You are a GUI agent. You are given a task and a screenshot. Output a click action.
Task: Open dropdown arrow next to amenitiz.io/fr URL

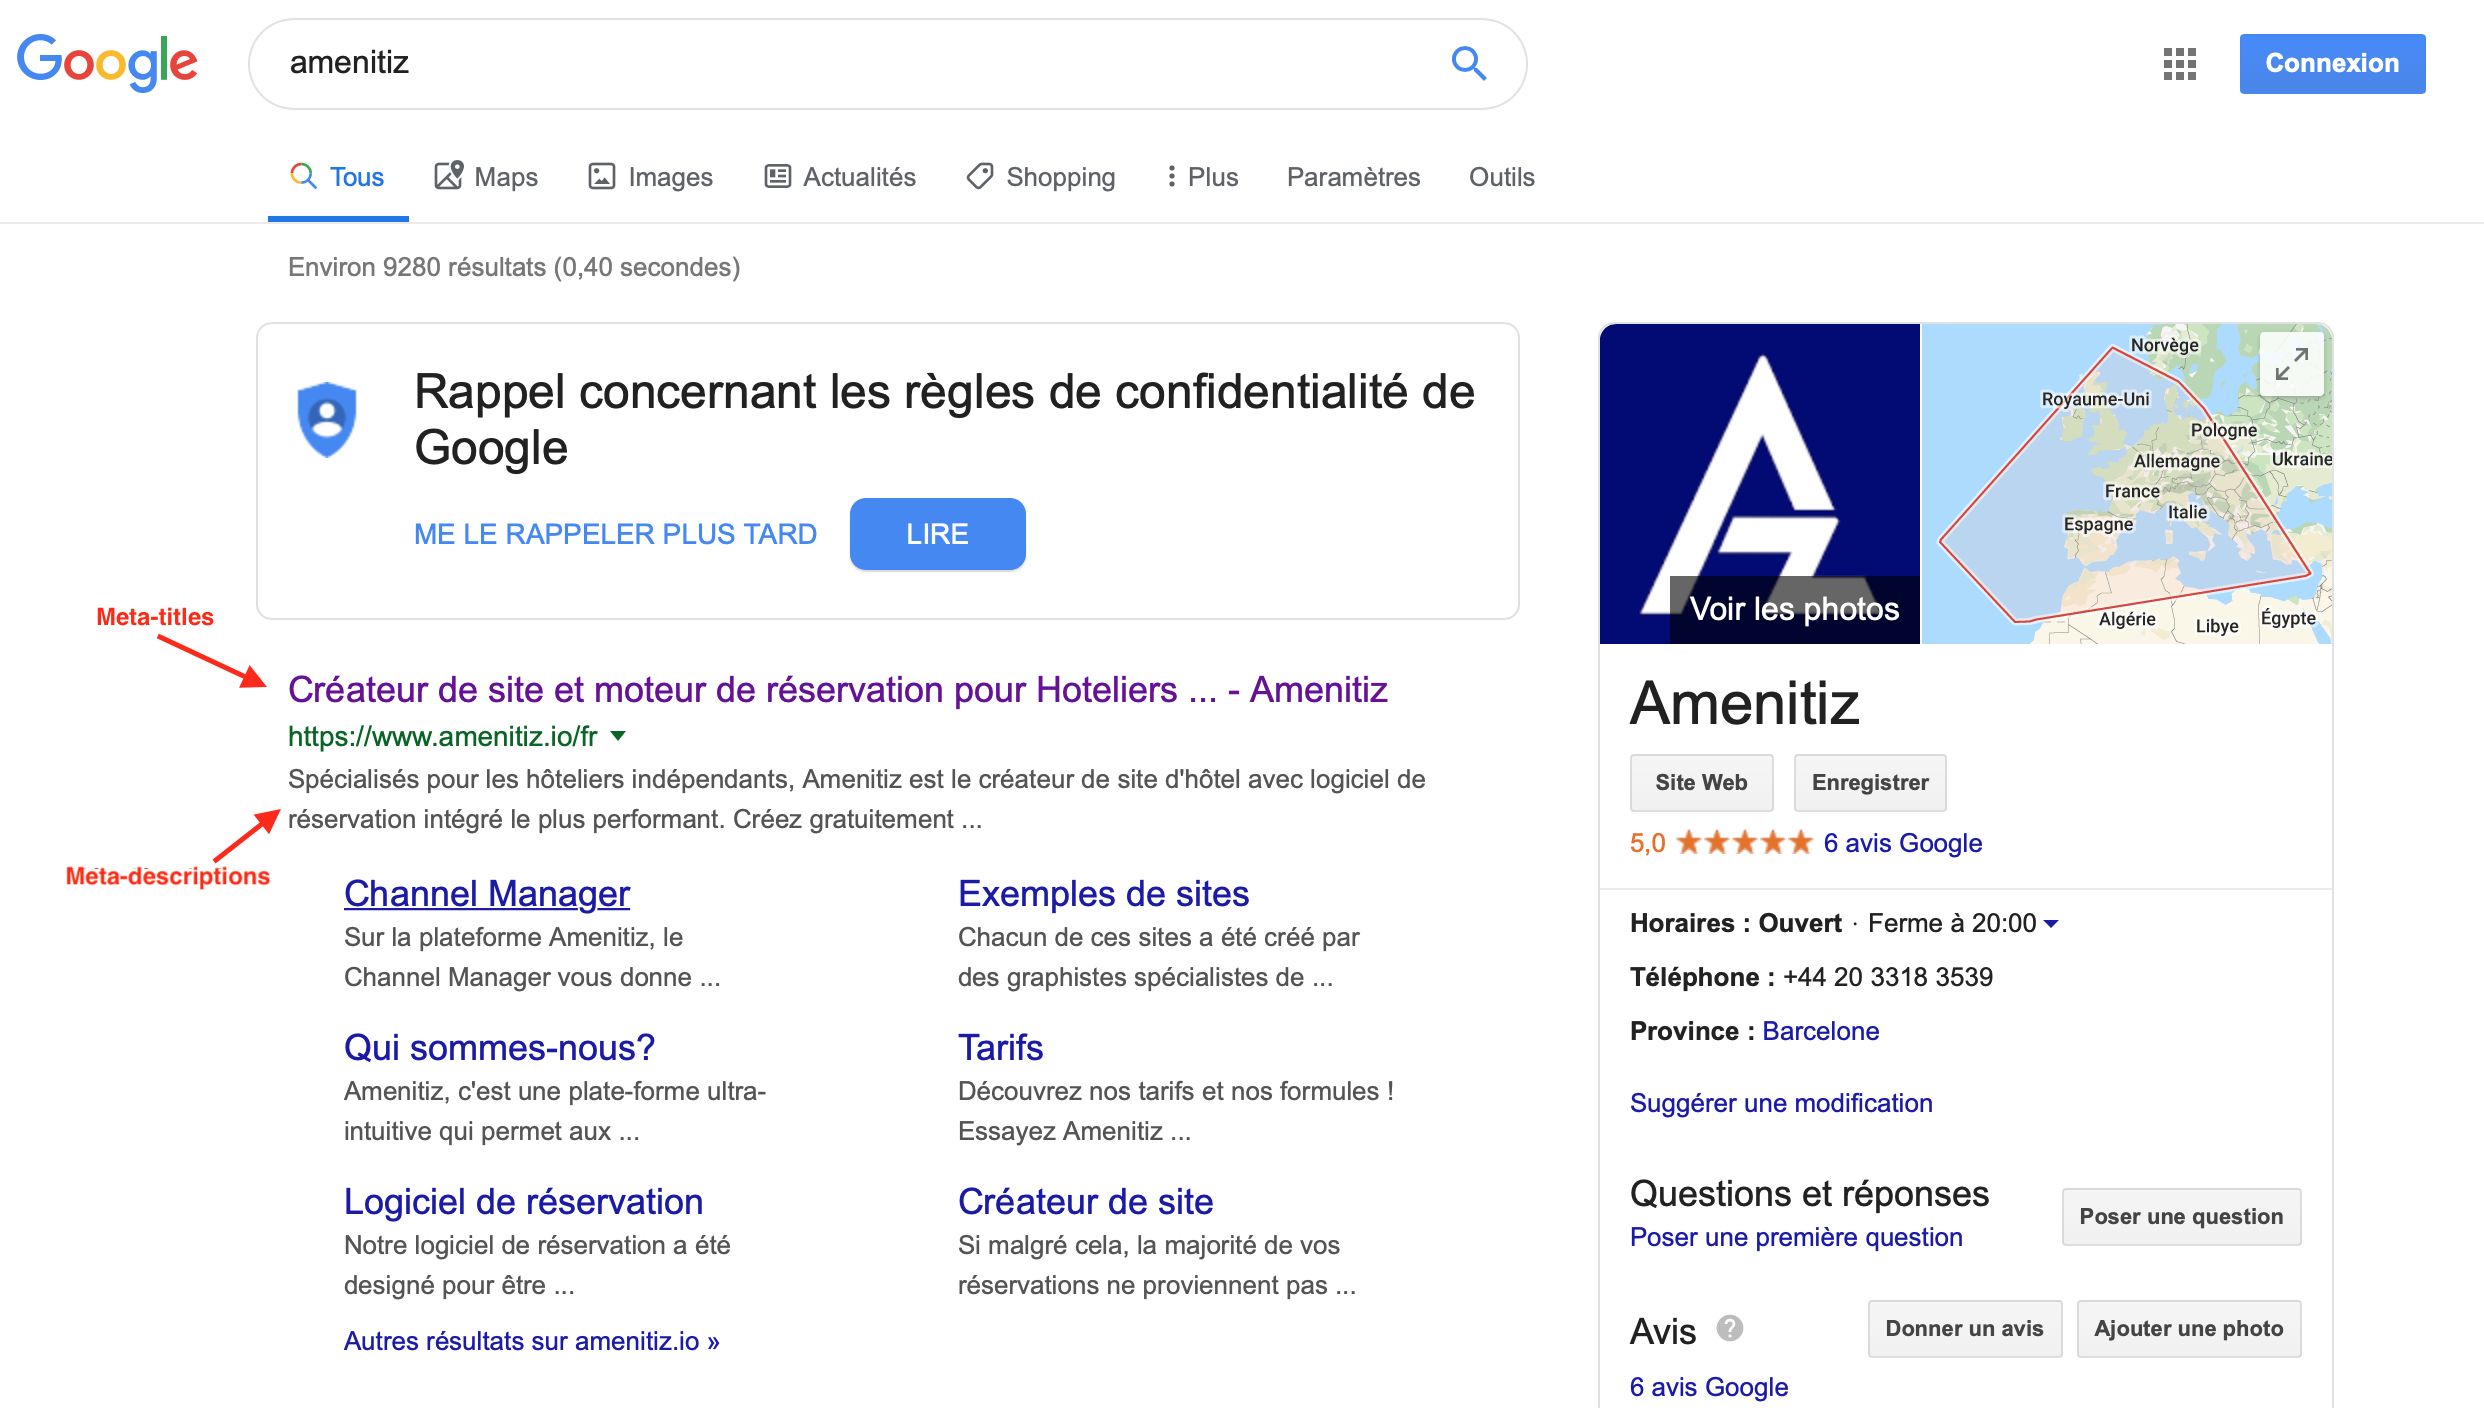click(618, 736)
